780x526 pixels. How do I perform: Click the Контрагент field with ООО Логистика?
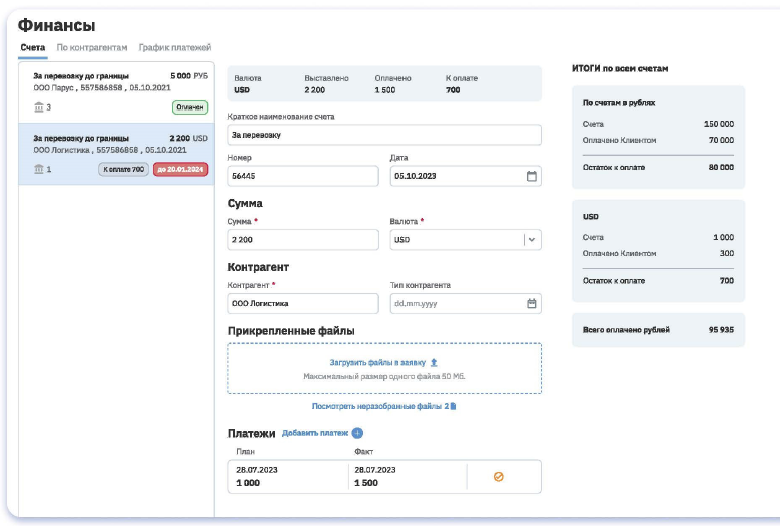(303, 303)
